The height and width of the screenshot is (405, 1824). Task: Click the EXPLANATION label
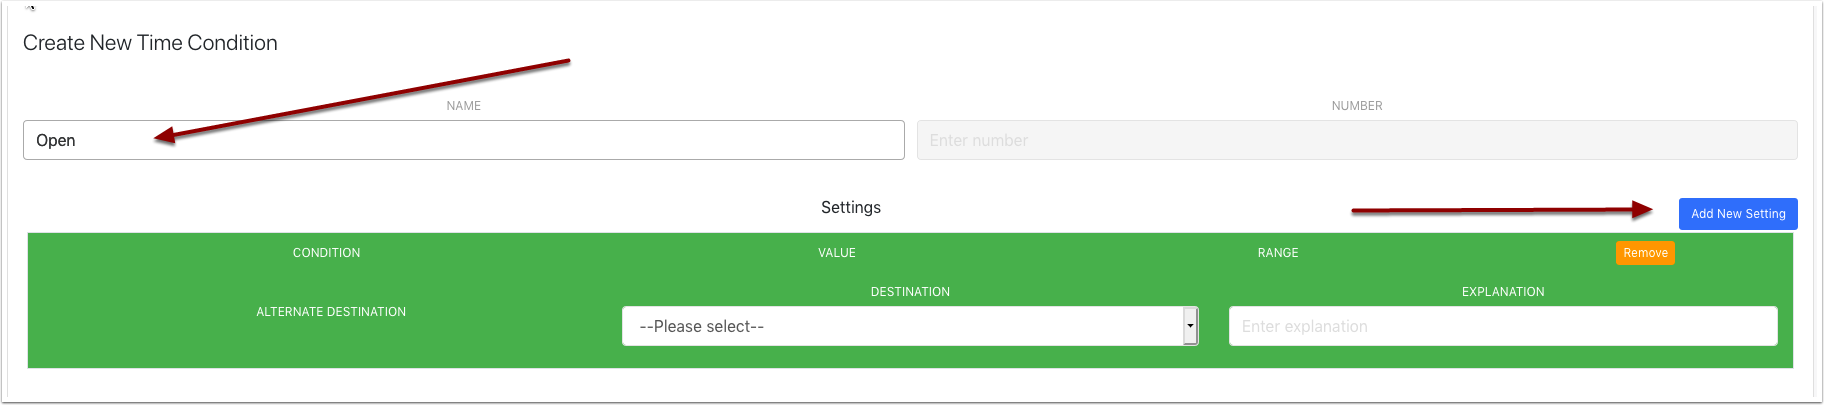[1503, 292]
